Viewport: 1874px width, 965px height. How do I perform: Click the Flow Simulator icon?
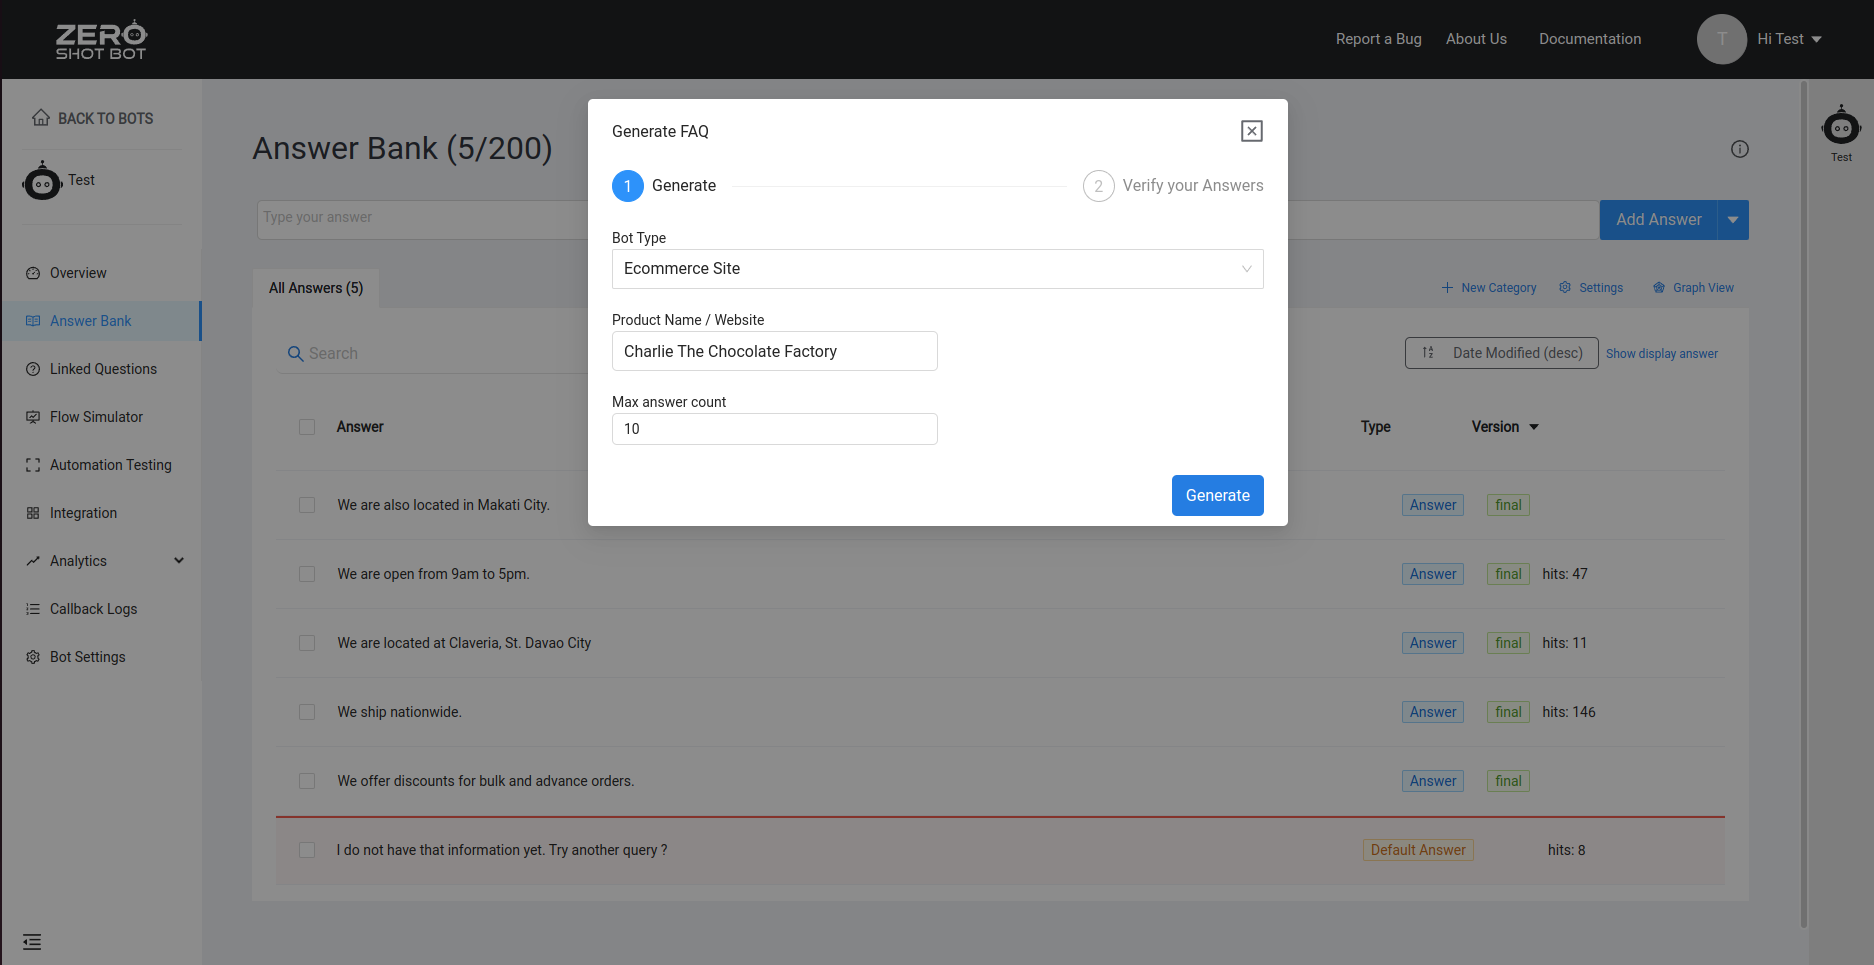pos(33,417)
